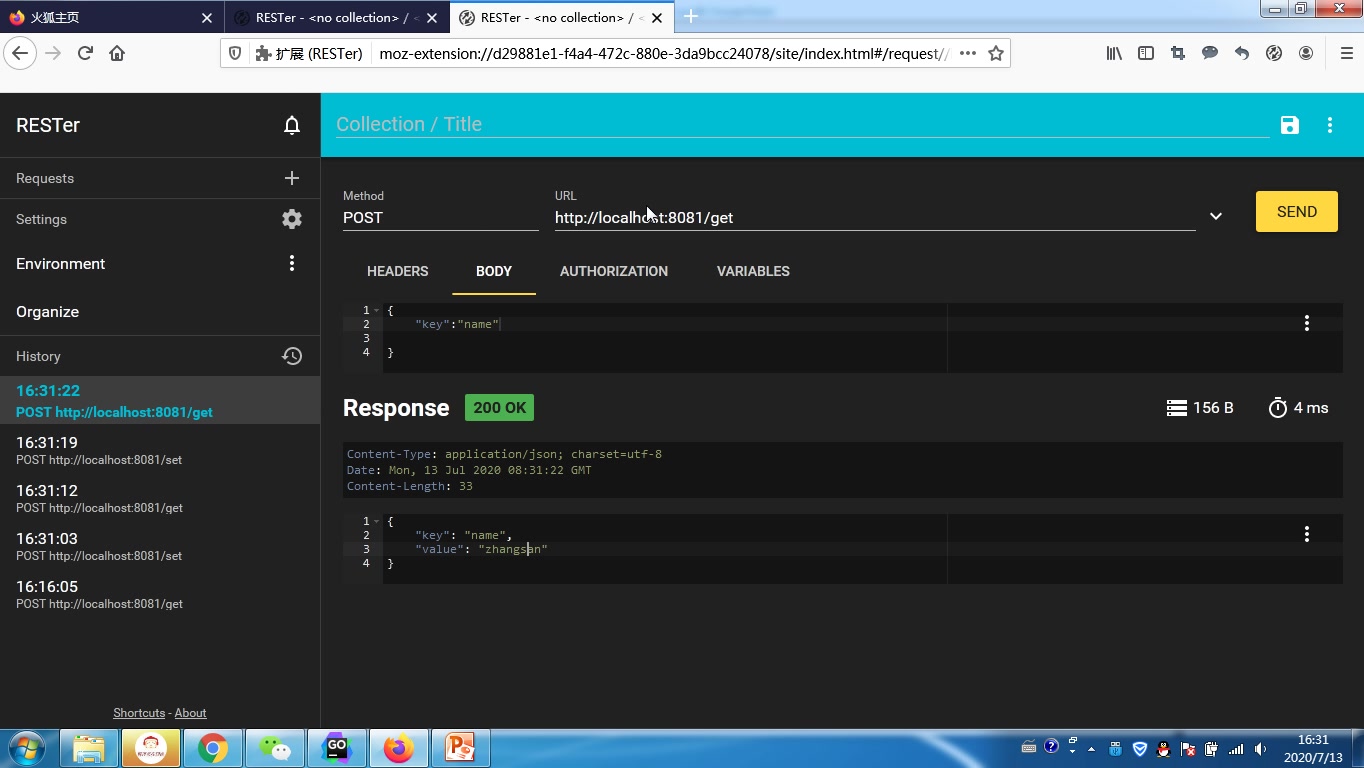Viewport: 1364px width, 768px height.
Task: Open the AUTHORIZATION tab
Action: point(614,271)
